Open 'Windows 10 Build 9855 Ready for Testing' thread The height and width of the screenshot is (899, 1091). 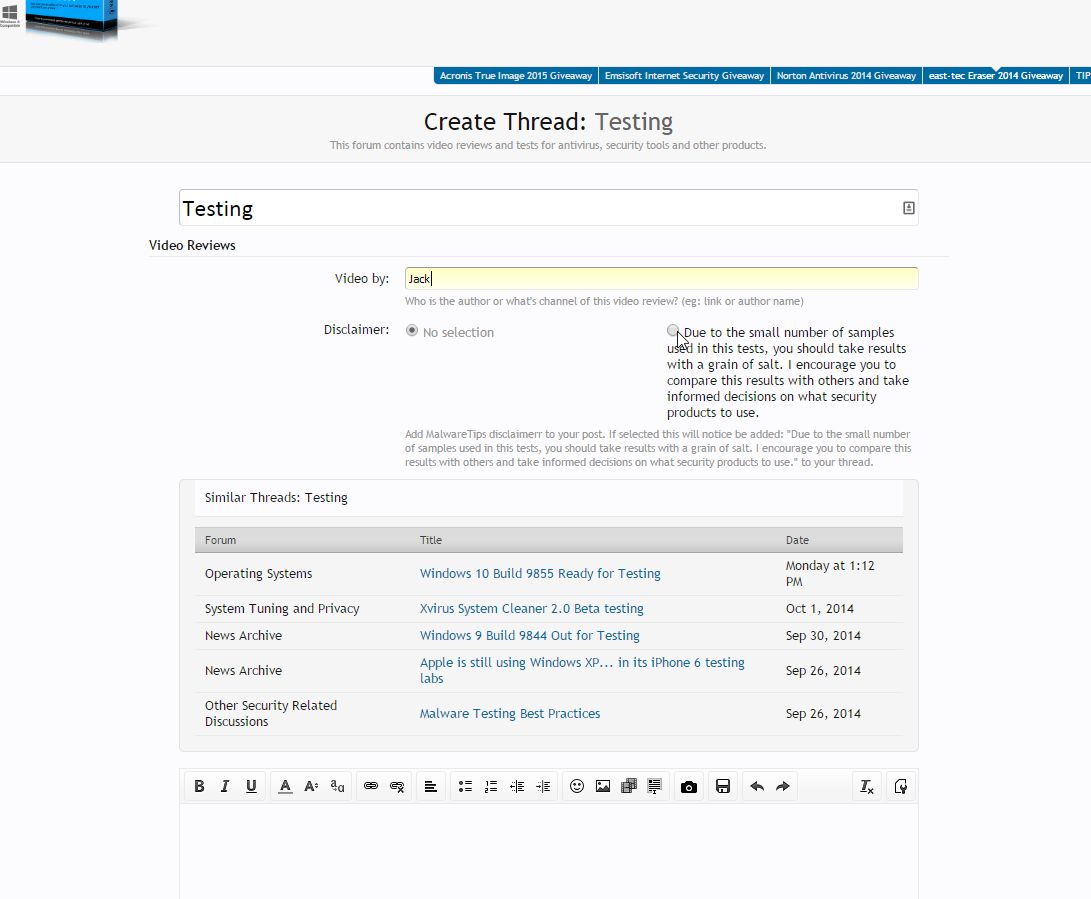[540, 573]
